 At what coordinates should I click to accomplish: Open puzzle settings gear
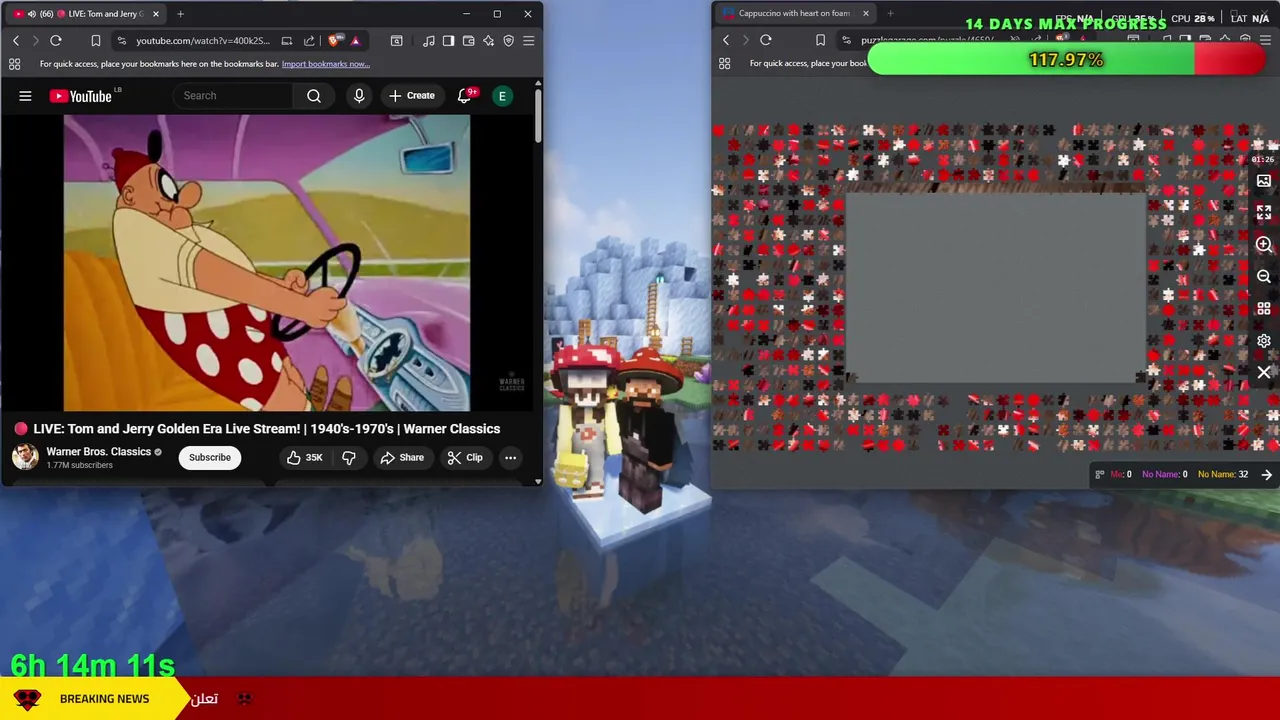(1264, 341)
